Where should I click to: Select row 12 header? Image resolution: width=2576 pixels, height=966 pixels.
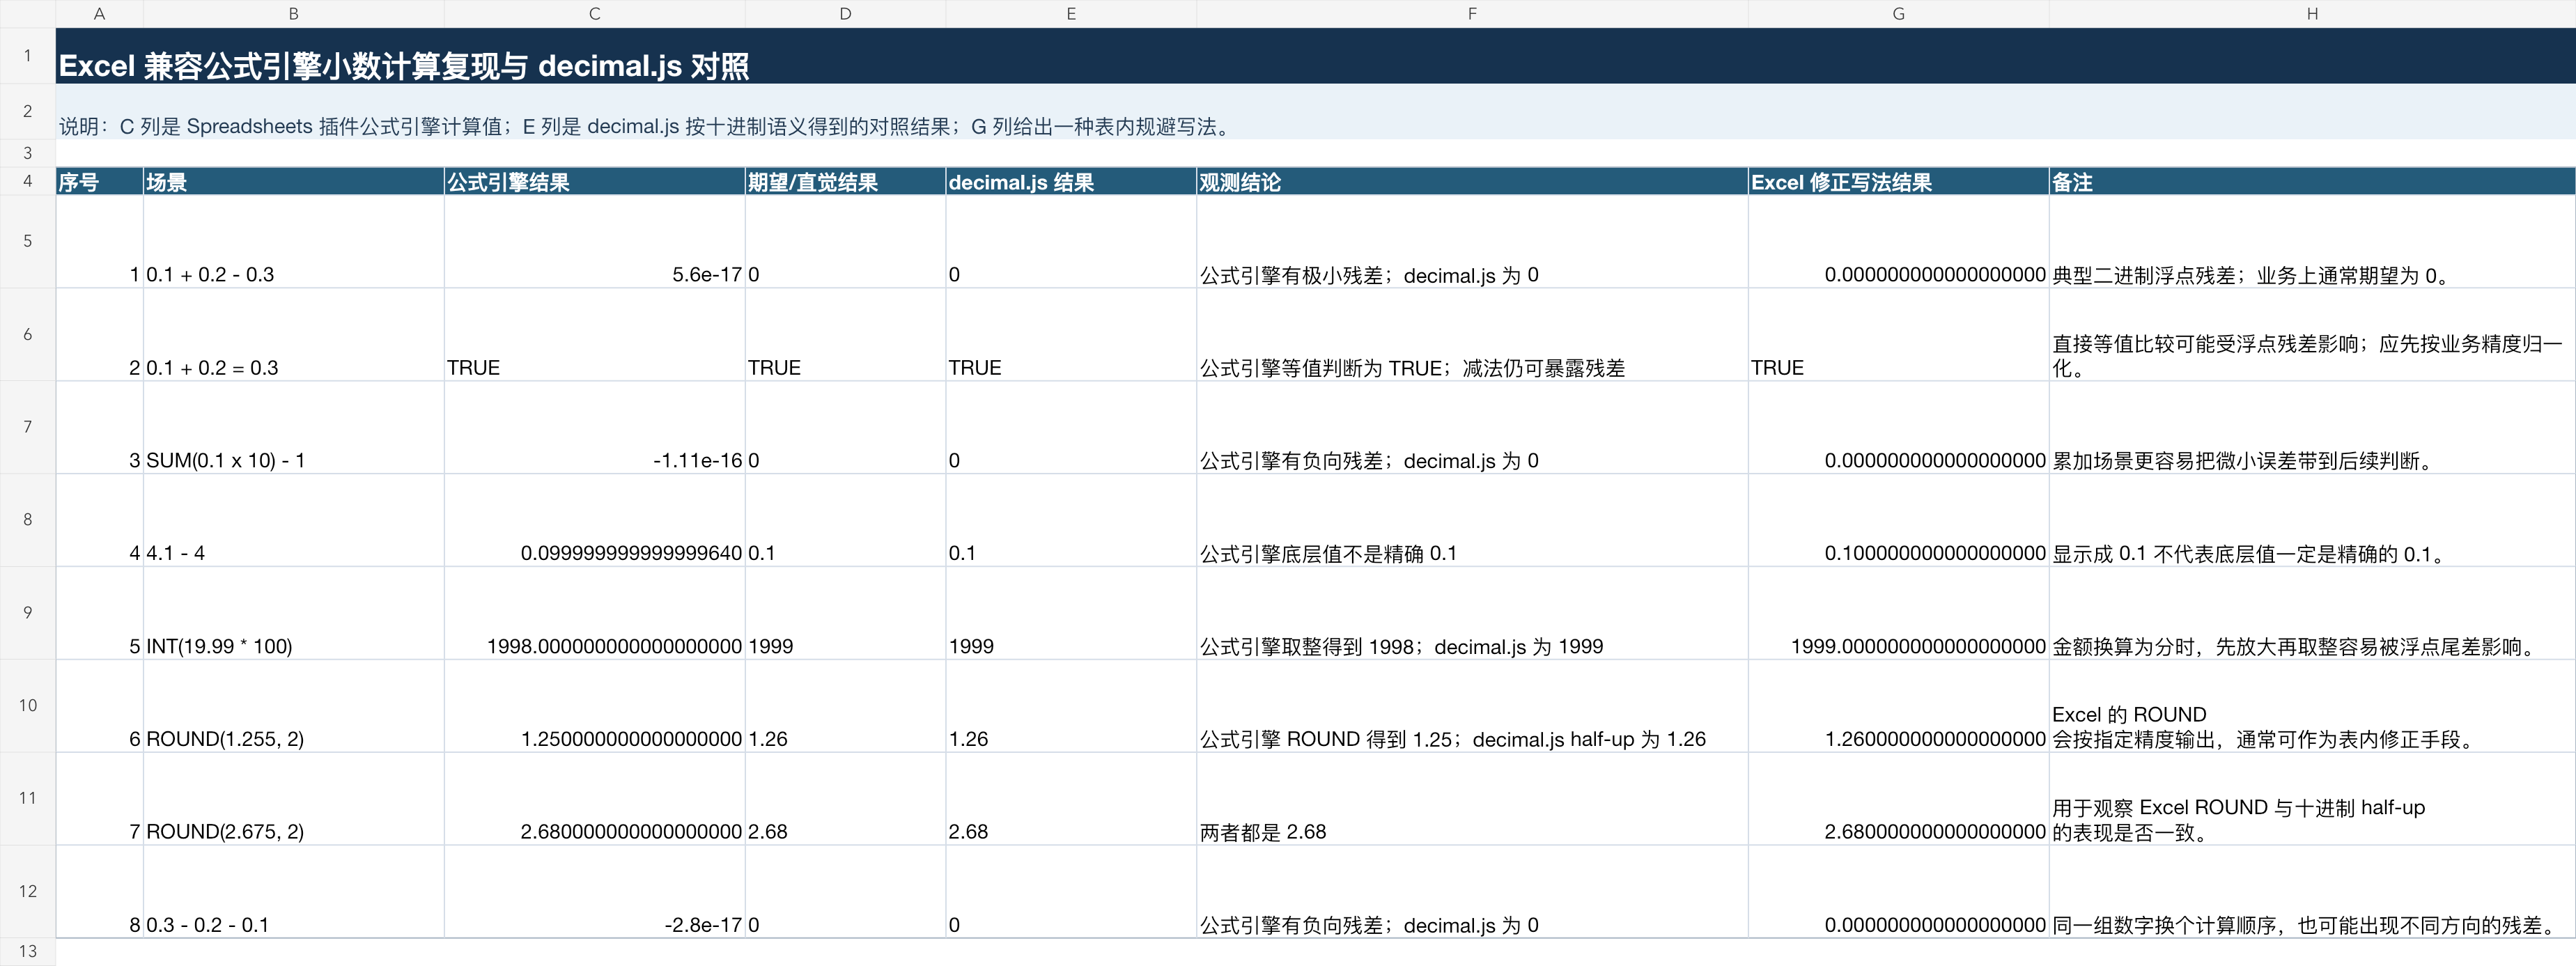28,891
